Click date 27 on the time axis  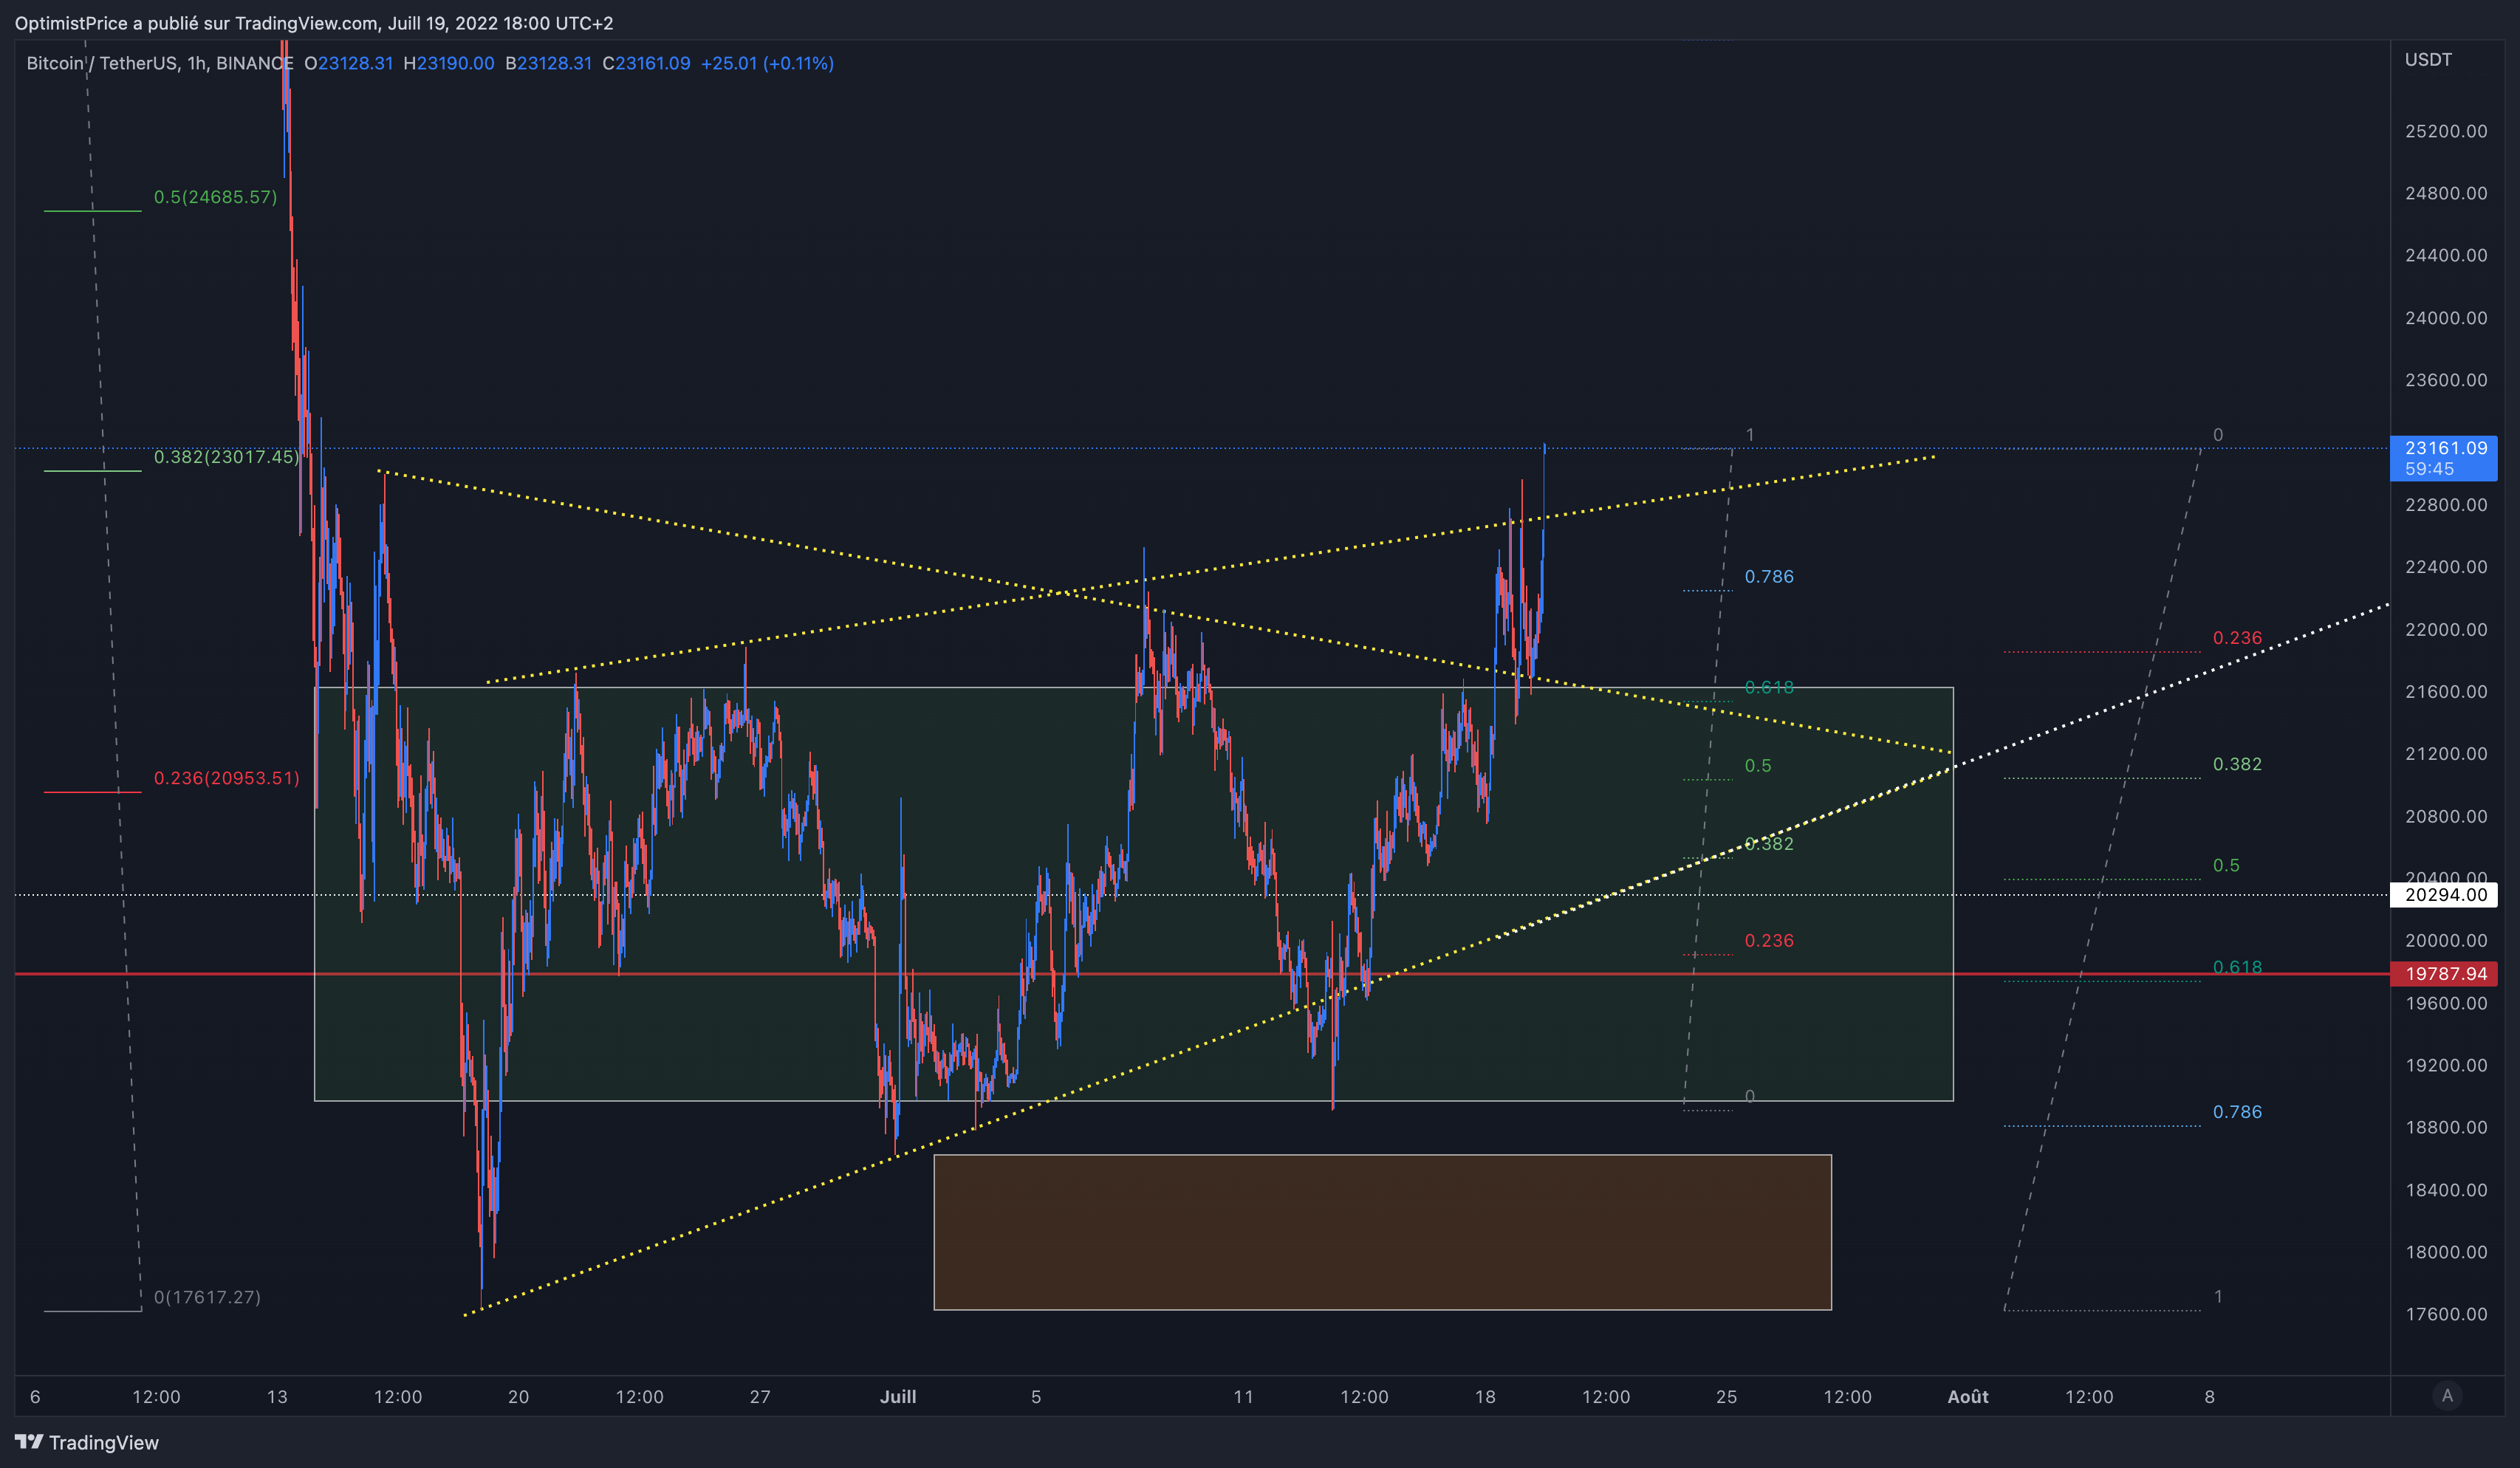760,1397
